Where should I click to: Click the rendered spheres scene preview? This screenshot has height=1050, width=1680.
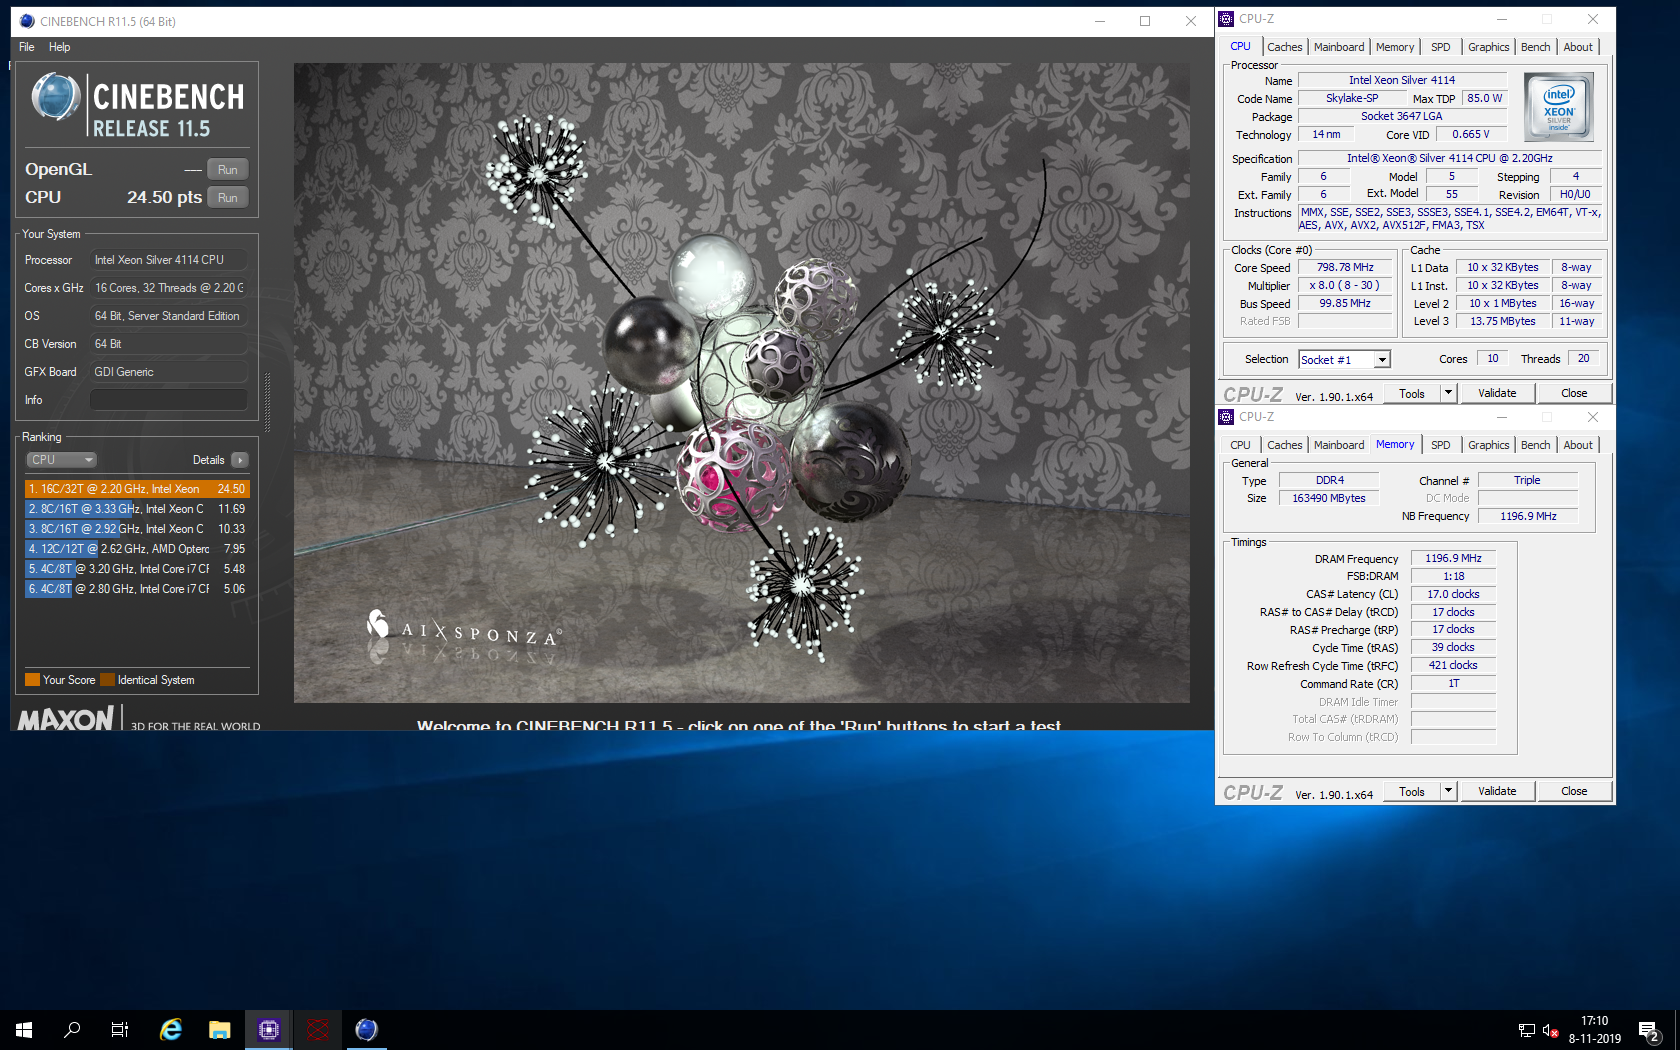[741, 383]
